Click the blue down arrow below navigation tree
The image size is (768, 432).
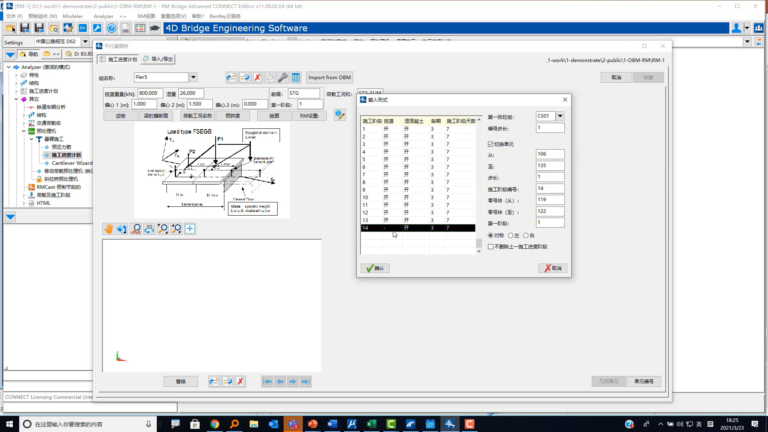(x=10, y=216)
